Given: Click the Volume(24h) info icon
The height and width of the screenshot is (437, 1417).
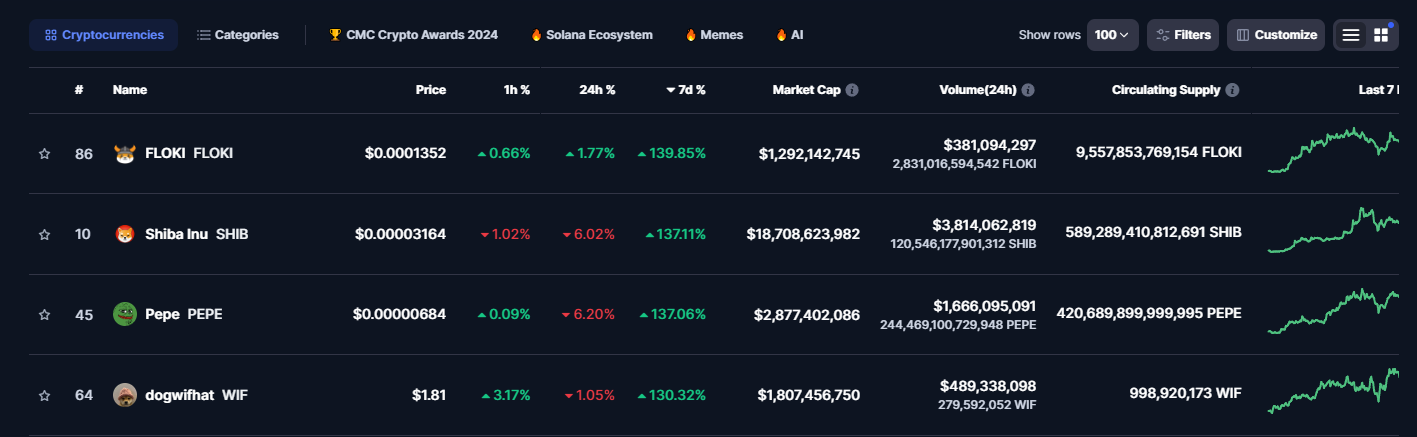Looking at the screenshot, I should [x=1028, y=90].
